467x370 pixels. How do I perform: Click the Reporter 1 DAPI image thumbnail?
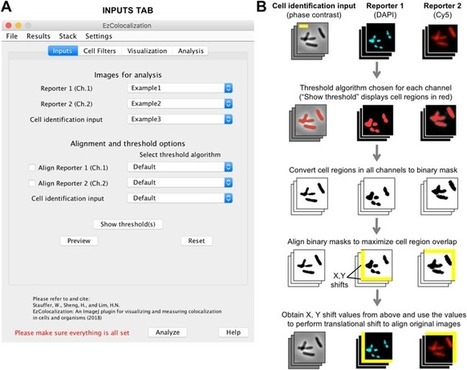377,41
